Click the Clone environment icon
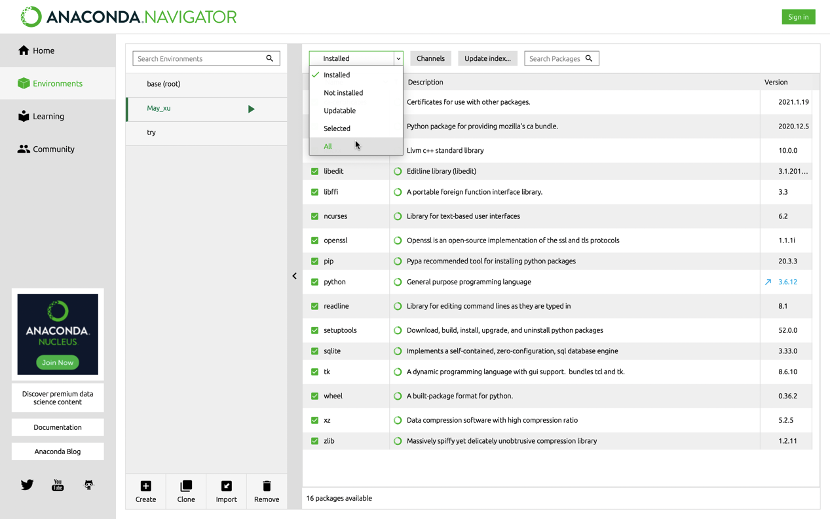The image size is (830, 520). coord(186,486)
